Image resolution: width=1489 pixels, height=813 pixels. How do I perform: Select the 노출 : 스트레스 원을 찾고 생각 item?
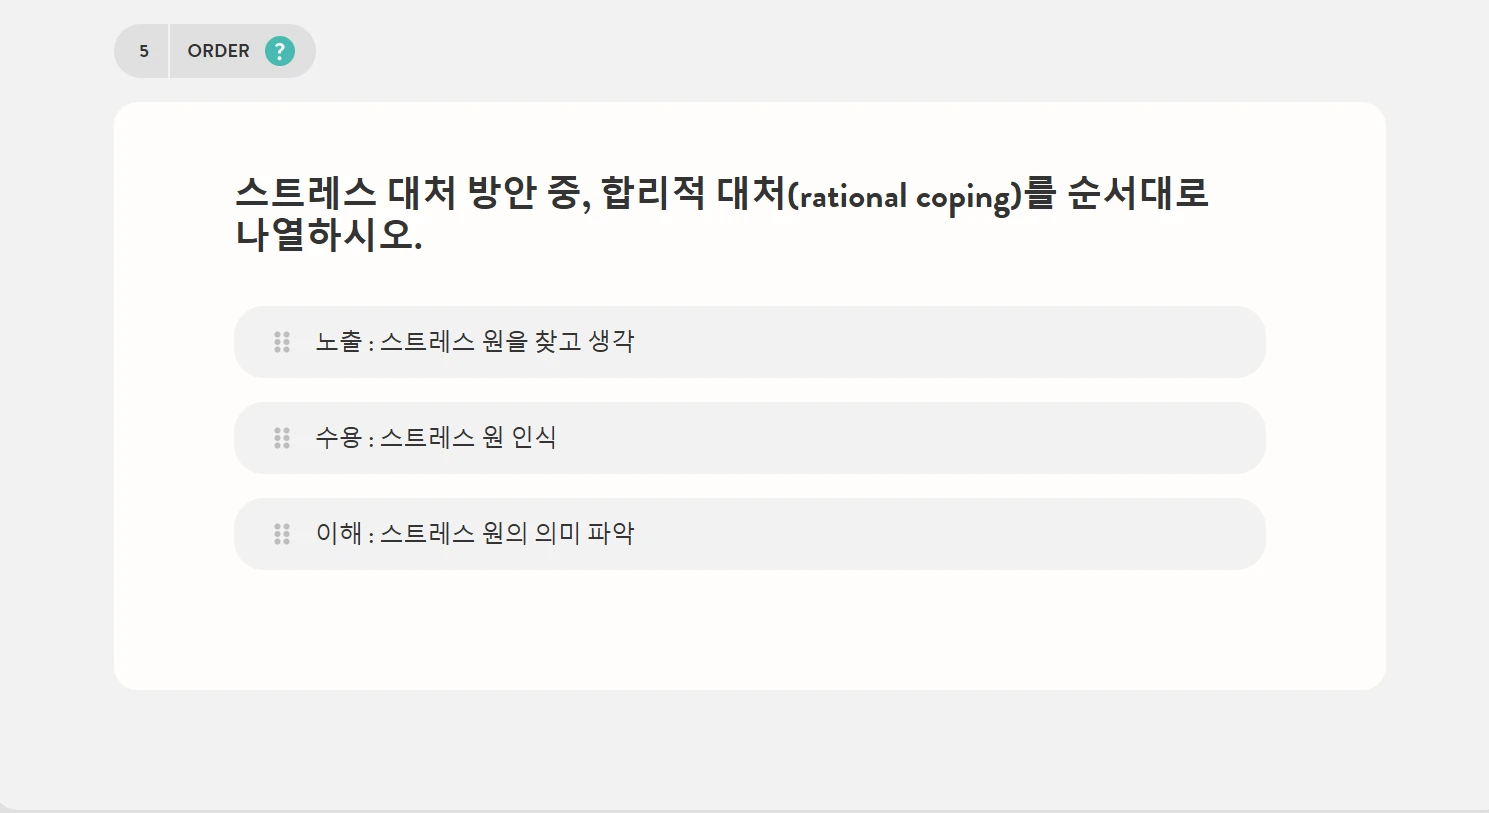tap(749, 342)
